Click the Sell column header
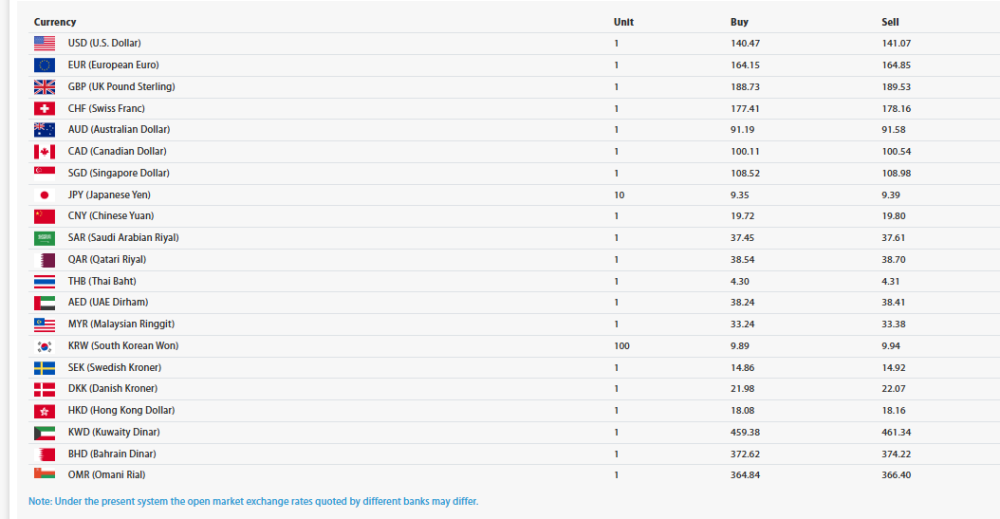 coord(890,22)
